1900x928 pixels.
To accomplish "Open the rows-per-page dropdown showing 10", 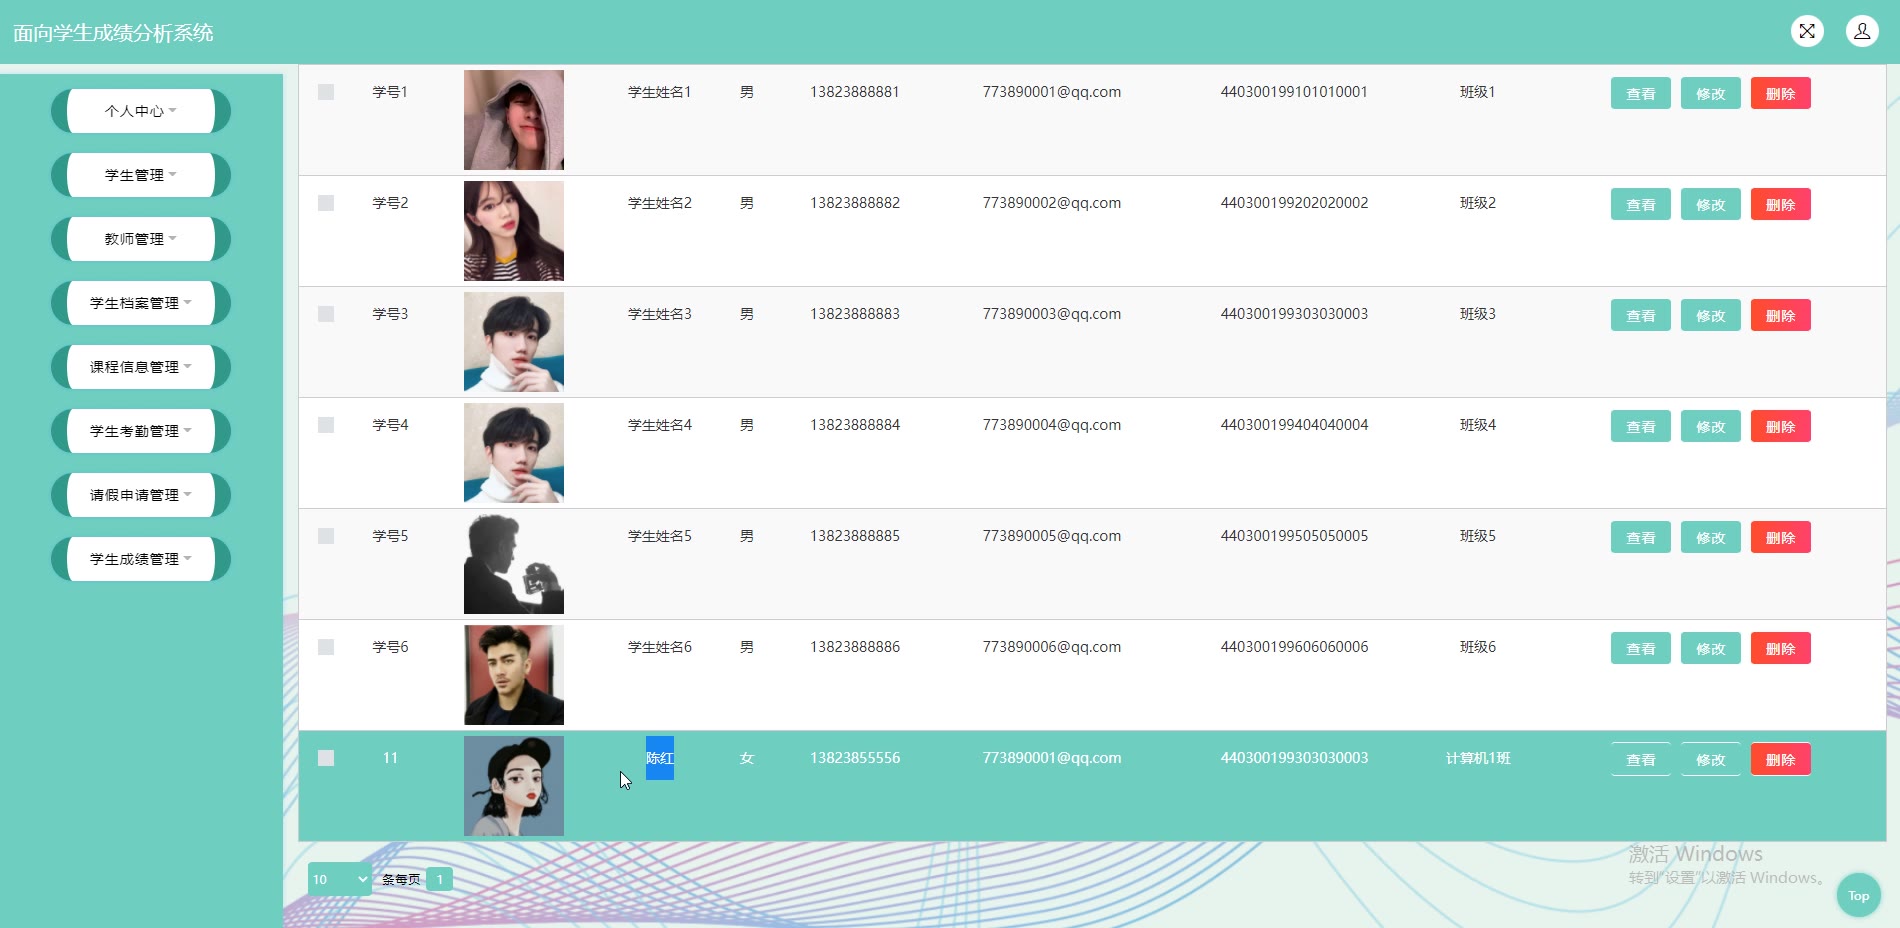I will [x=340, y=879].
